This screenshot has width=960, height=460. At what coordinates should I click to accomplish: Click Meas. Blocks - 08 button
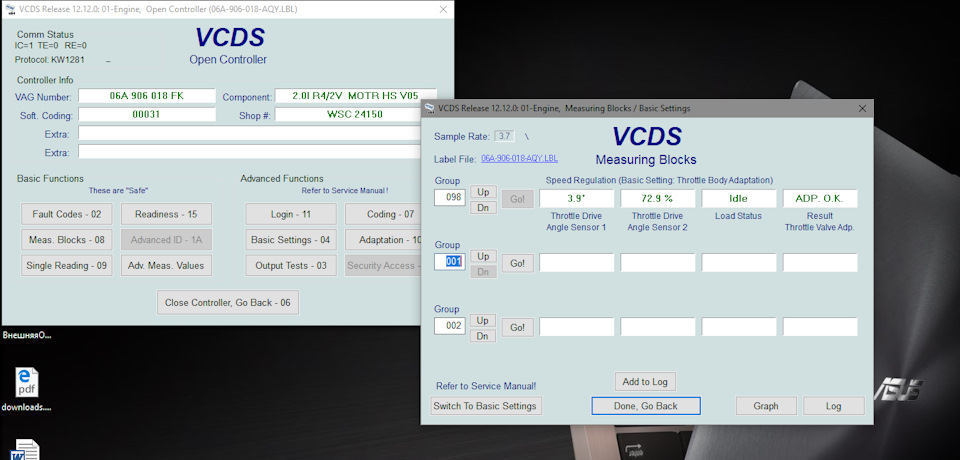[x=66, y=240]
